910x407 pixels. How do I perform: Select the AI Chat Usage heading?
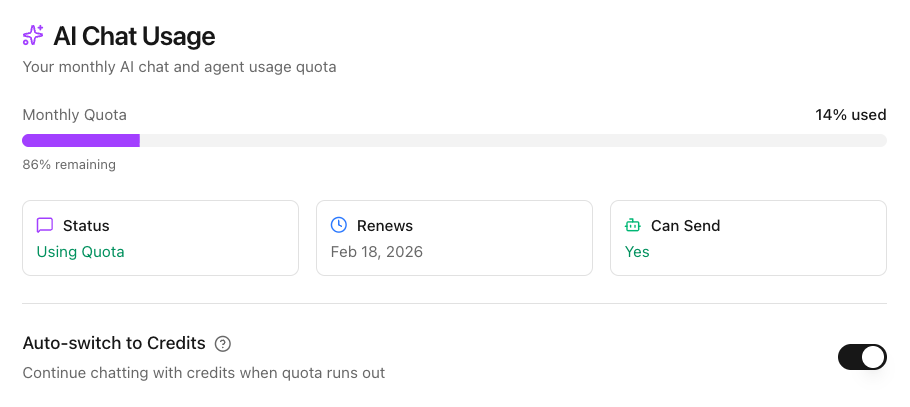click(x=134, y=37)
